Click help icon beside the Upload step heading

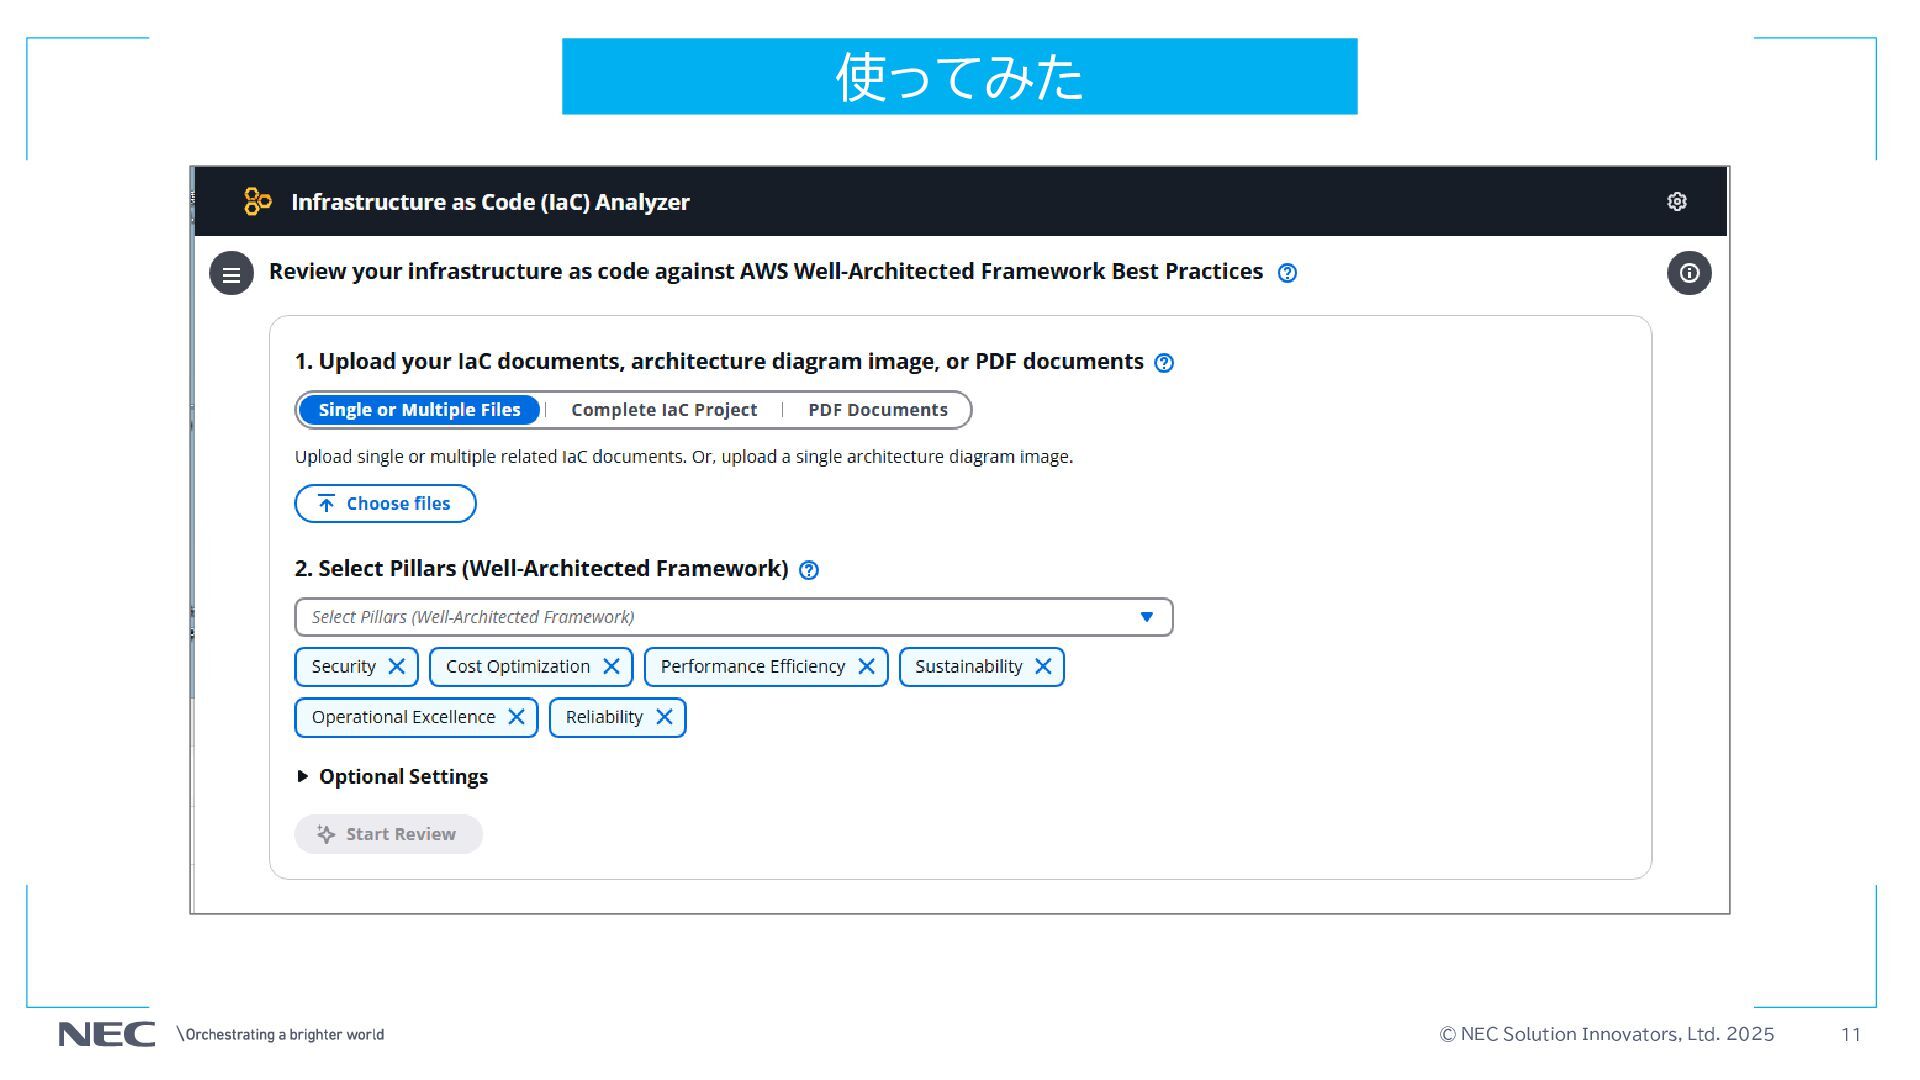(1164, 363)
